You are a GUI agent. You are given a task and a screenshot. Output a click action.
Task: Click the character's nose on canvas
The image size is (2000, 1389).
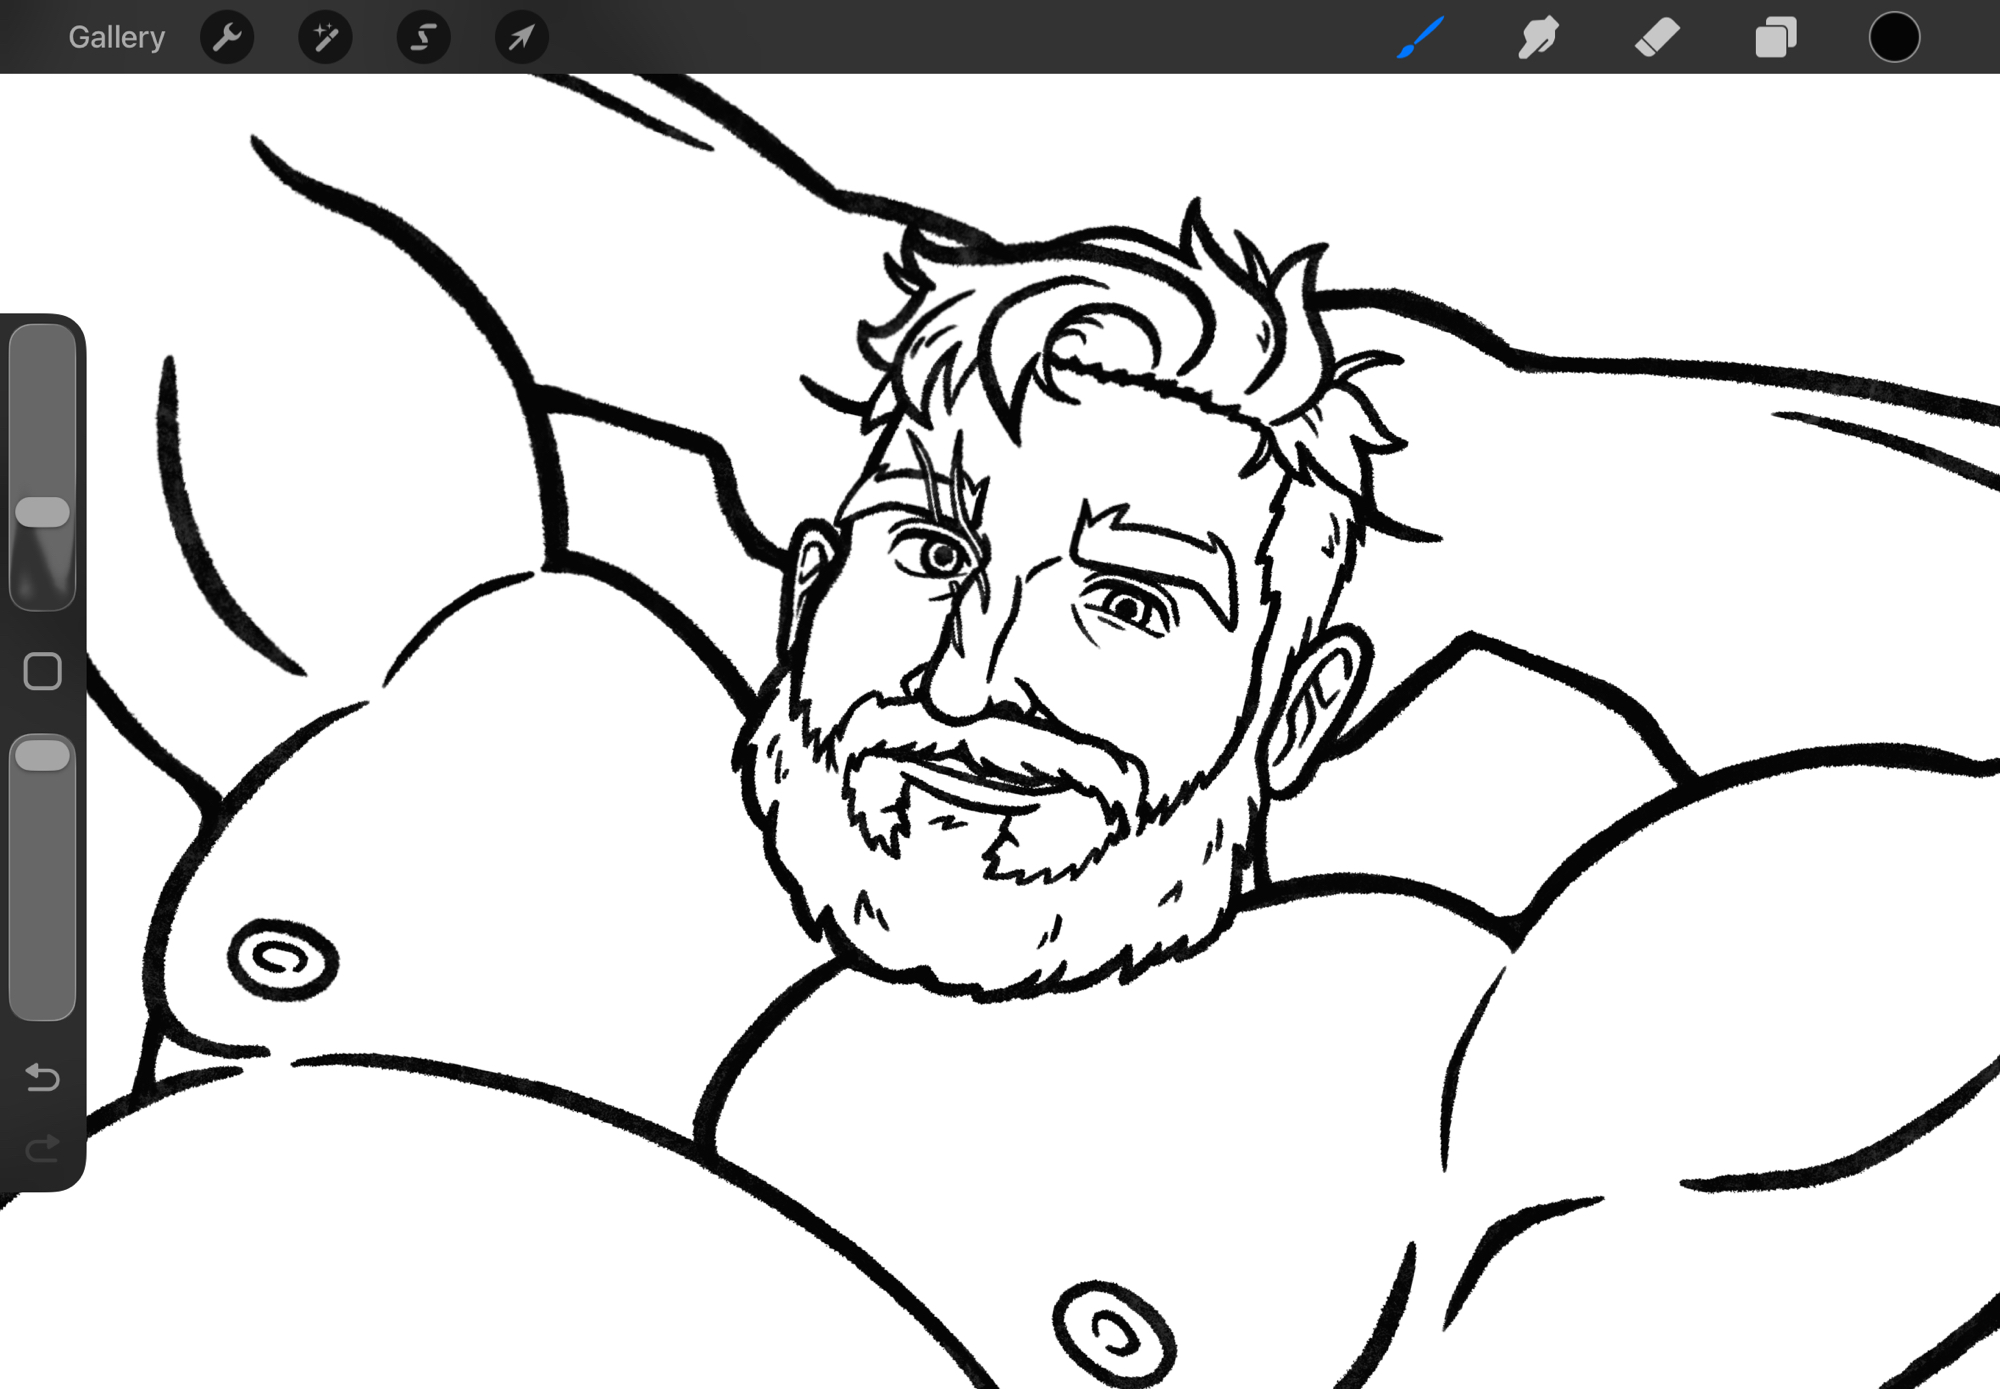tap(957, 690)
